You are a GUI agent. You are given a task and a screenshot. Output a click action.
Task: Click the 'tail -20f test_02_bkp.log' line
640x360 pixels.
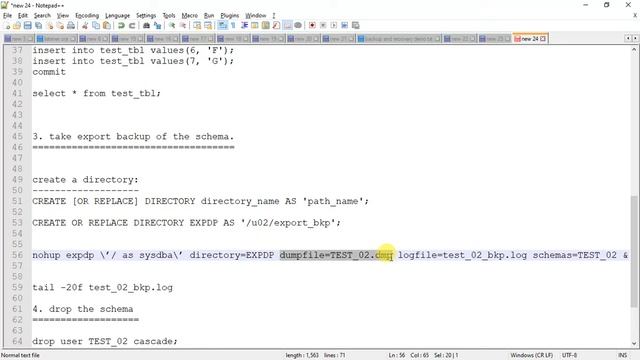coord(102,287)
